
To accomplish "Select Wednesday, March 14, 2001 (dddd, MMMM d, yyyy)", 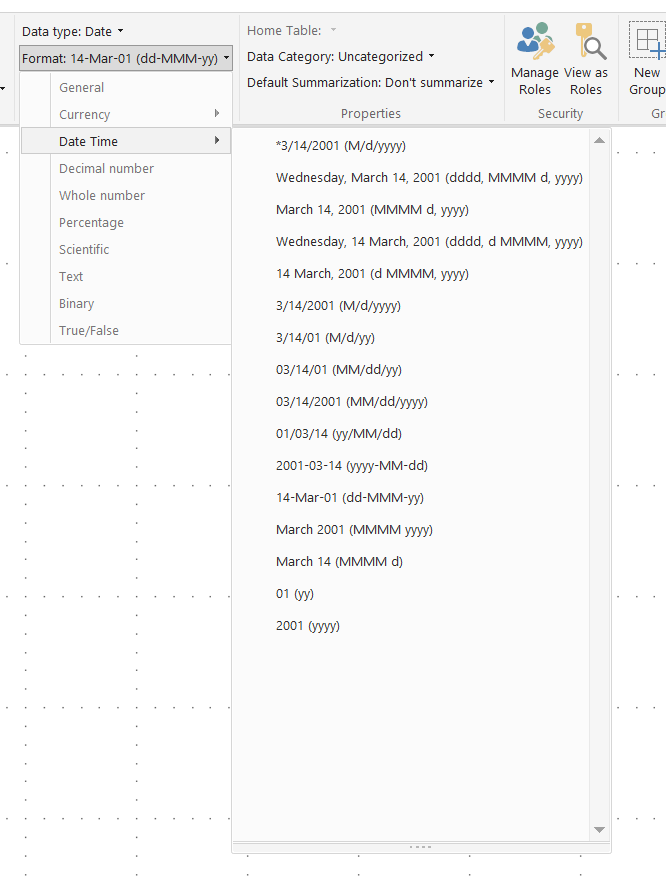I will (x=412, y=178).
